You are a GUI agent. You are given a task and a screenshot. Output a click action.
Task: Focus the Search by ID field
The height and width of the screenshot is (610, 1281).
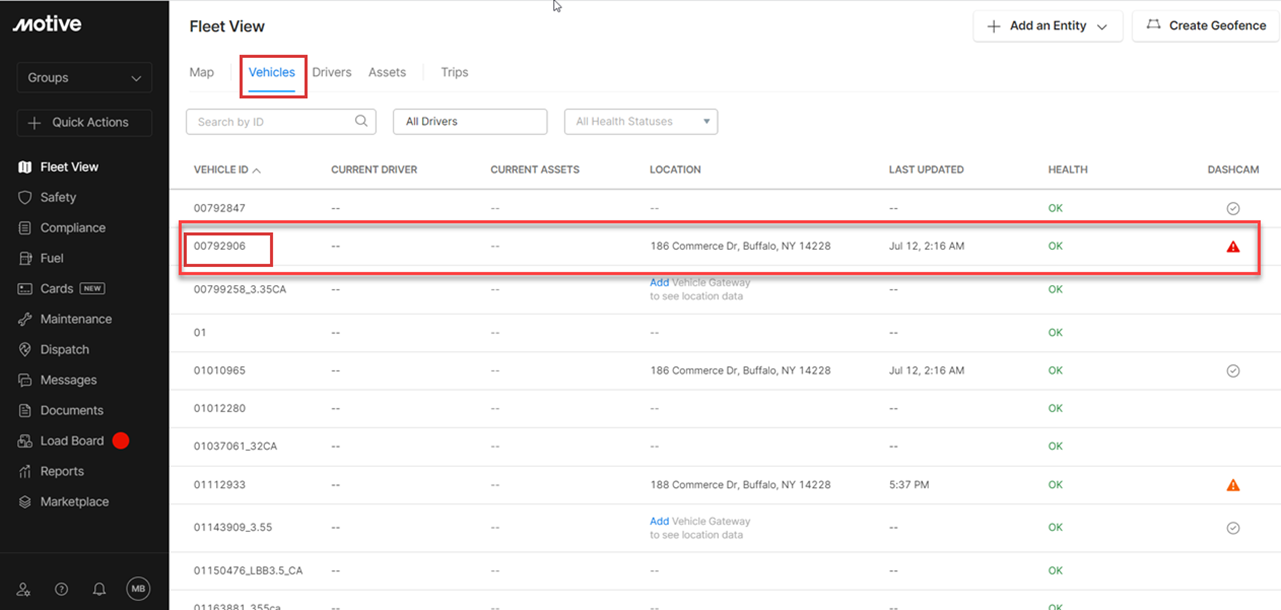(x=281, y=122)
